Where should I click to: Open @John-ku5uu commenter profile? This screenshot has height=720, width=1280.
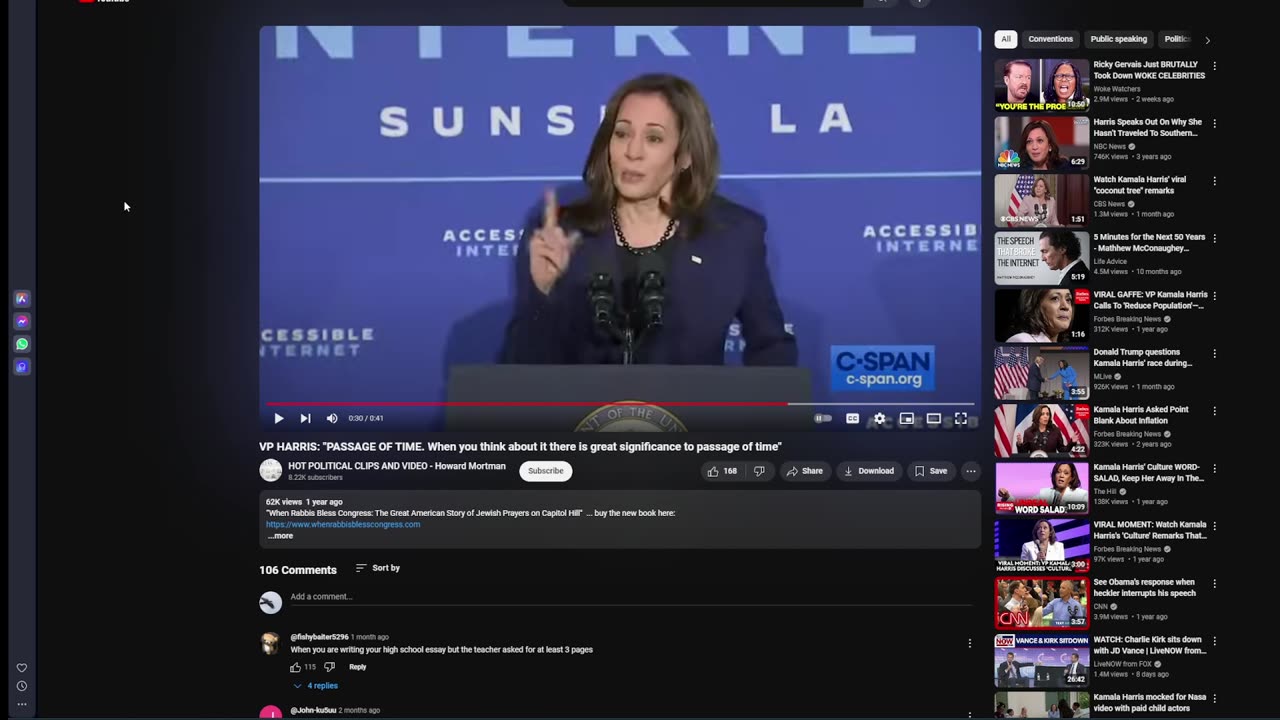point(313,711)
